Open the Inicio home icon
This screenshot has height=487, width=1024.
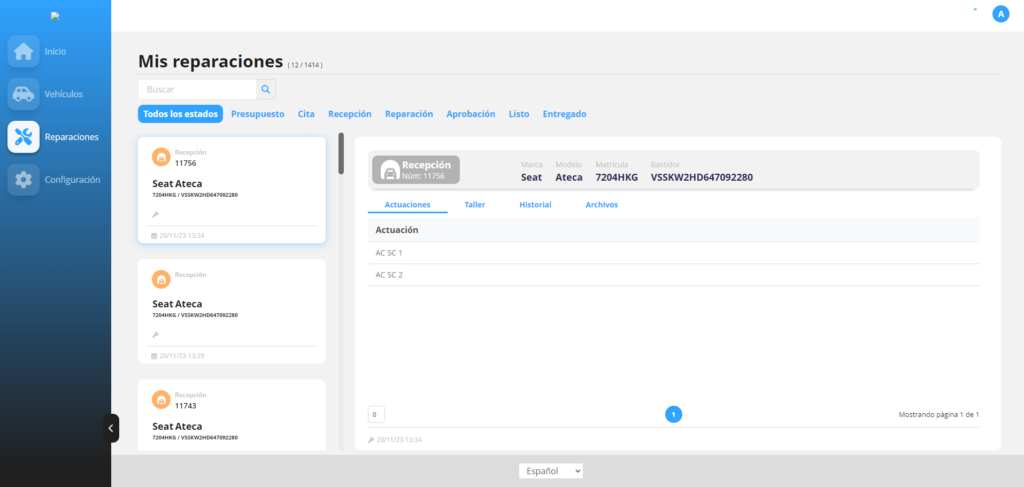(24, 52)
